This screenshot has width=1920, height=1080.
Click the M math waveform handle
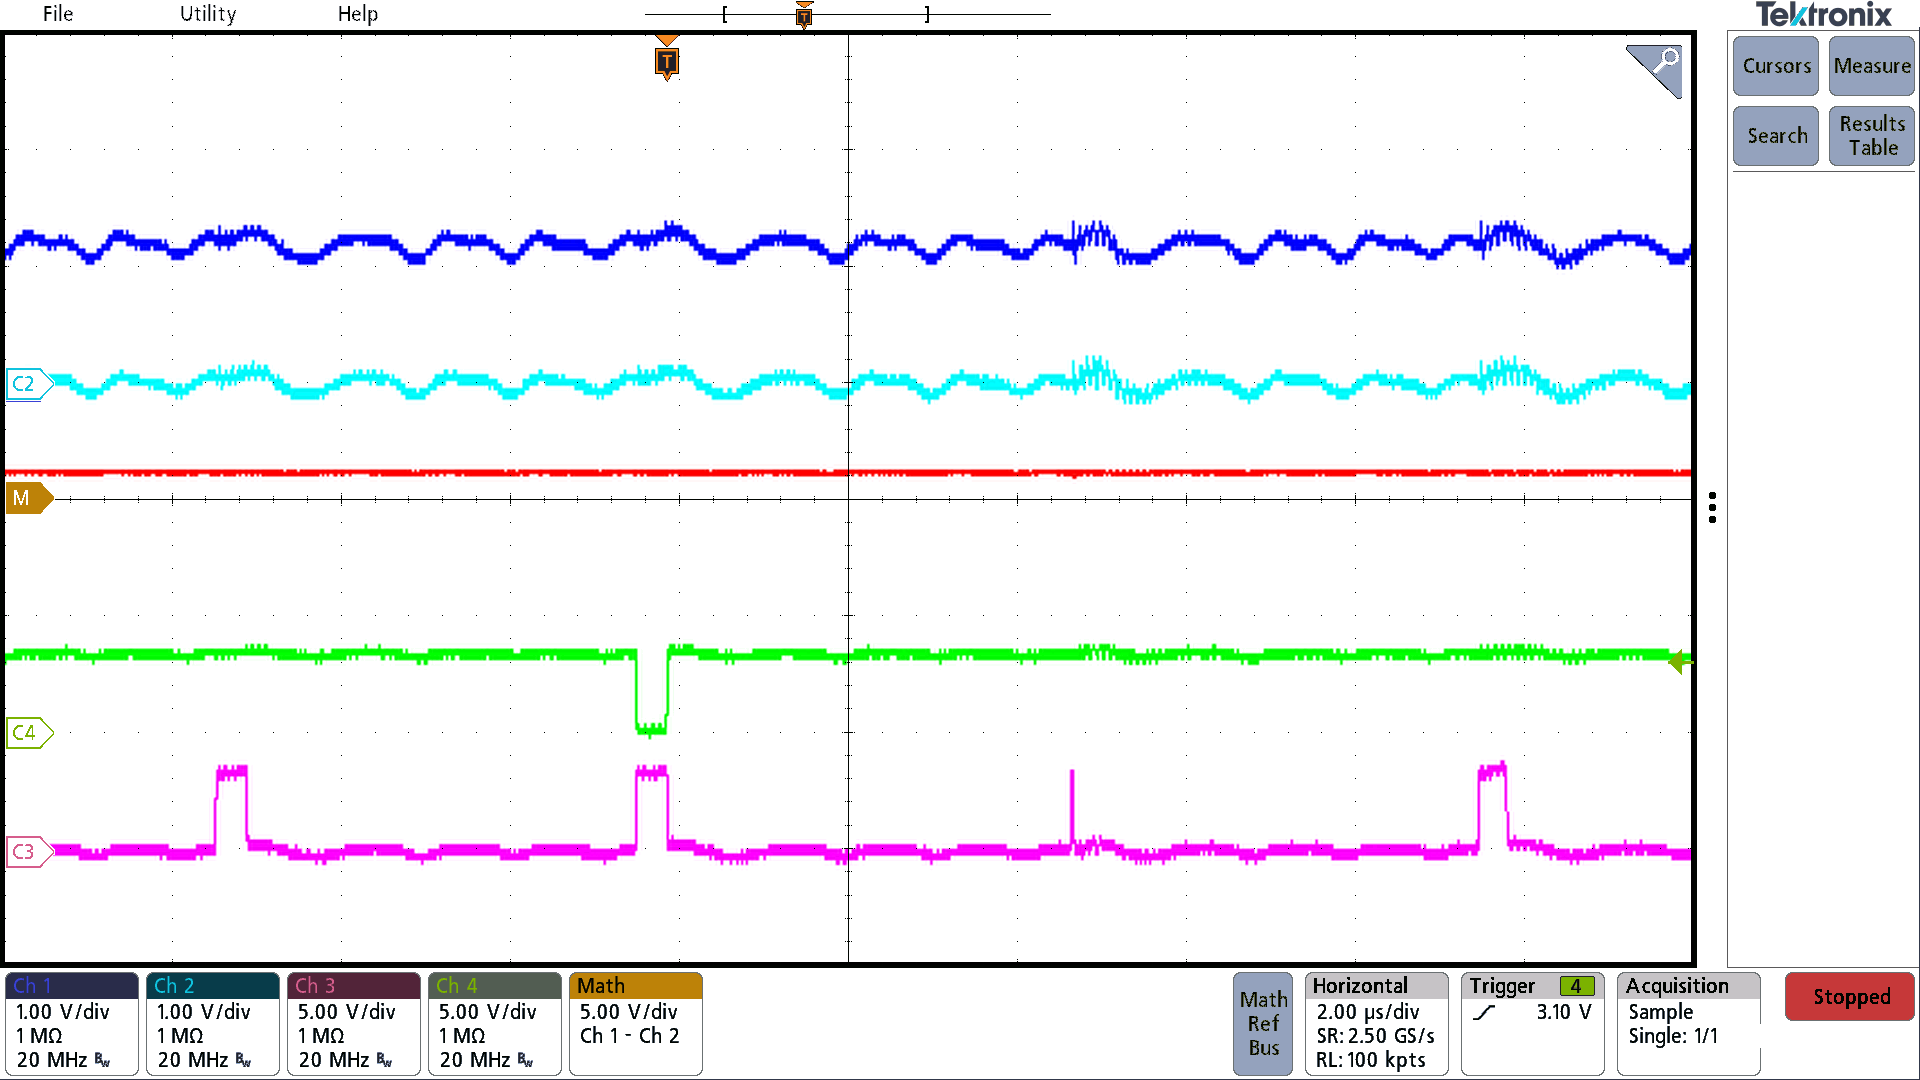[27, 498]
